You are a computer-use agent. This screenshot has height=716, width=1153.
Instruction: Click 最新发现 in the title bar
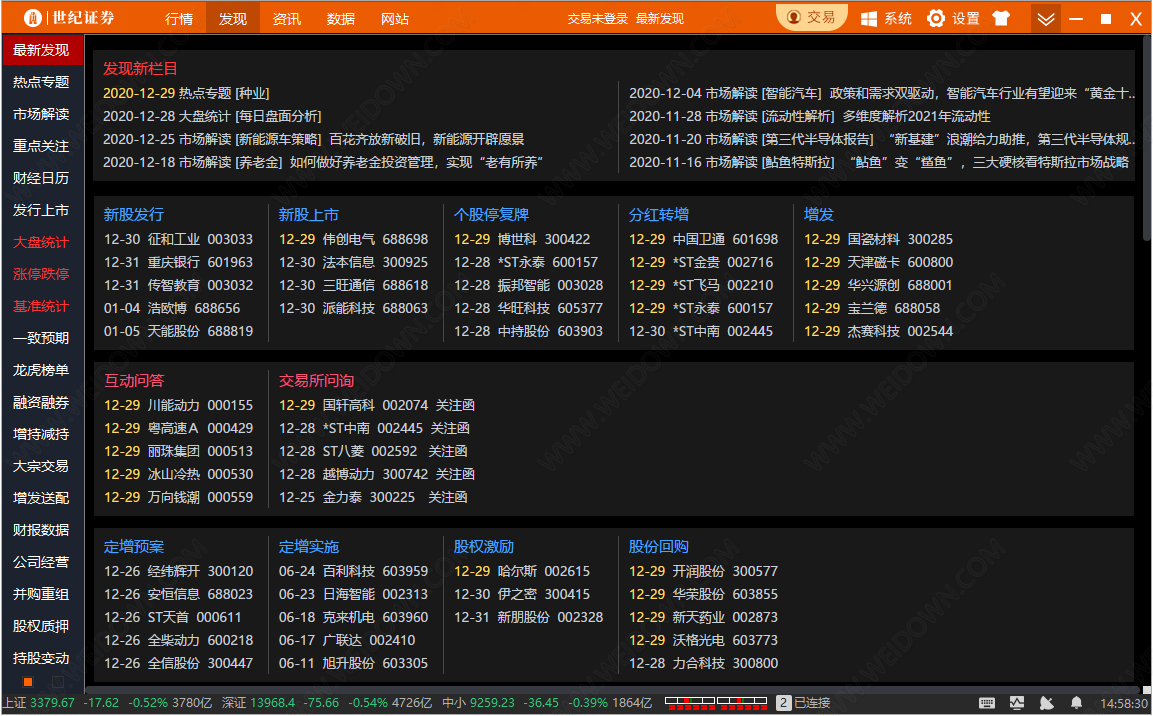[x=660, y=18]
